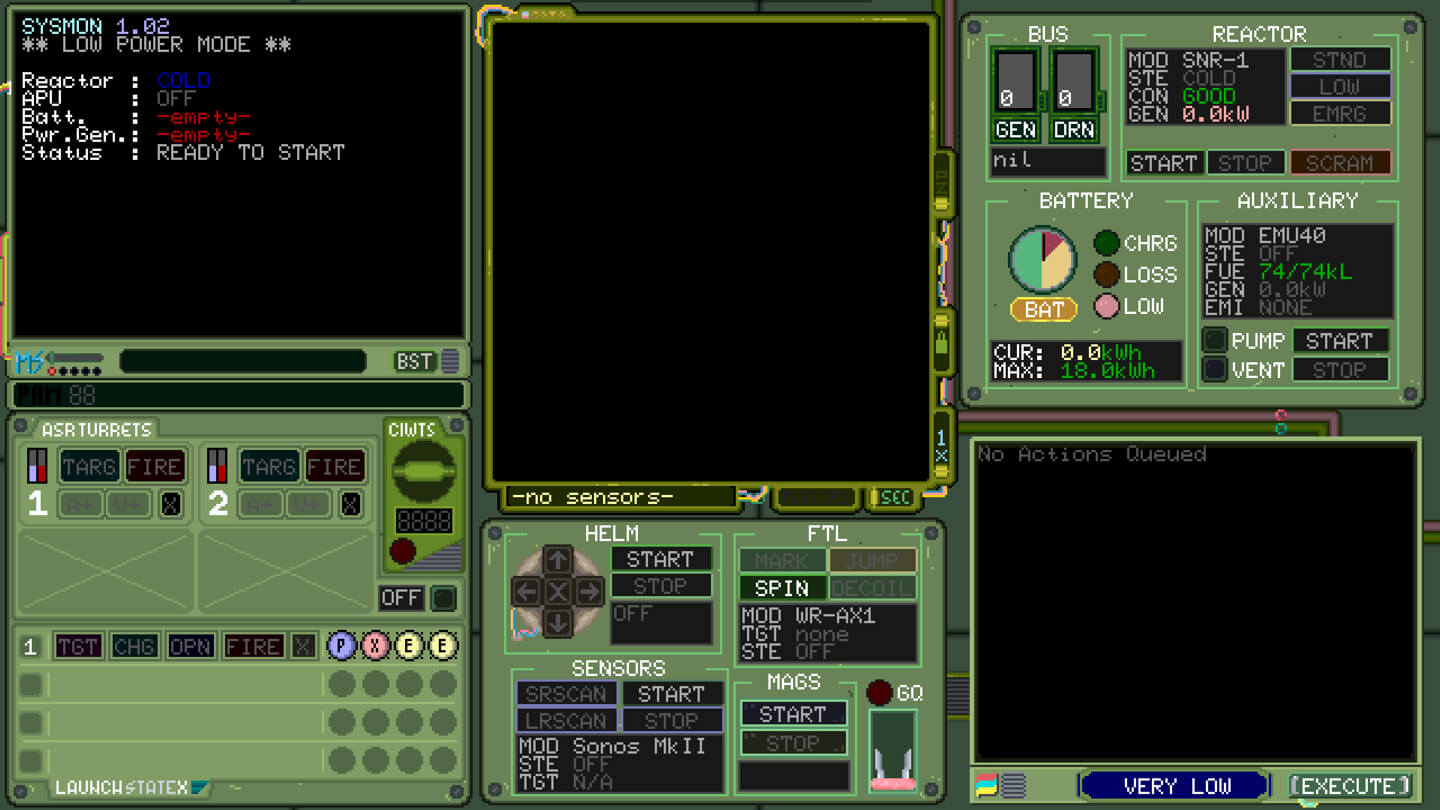Toggle the auxiliary PUMP indicator
Image resolution: width=1440 pixels, height=810 pixels.
point(1214,341)
